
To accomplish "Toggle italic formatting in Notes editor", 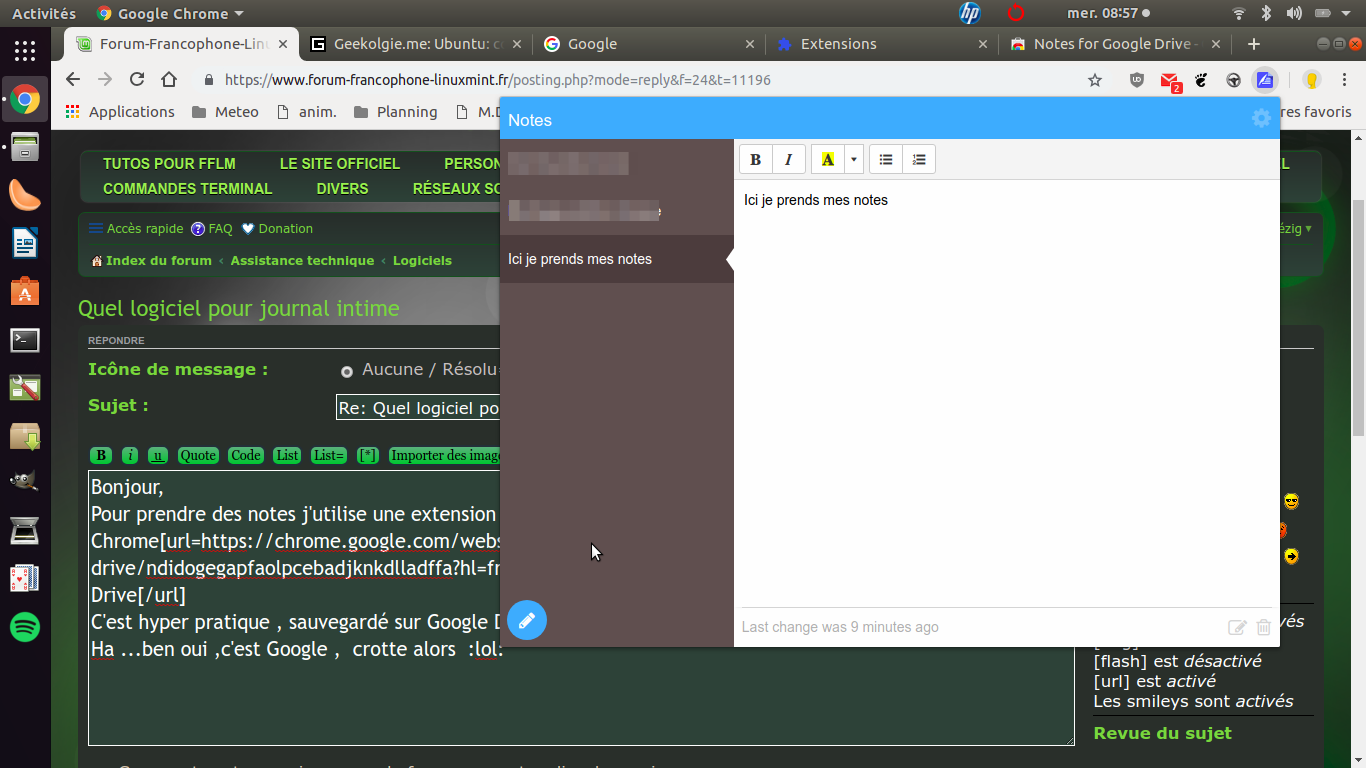I will [x=788, y=160].
